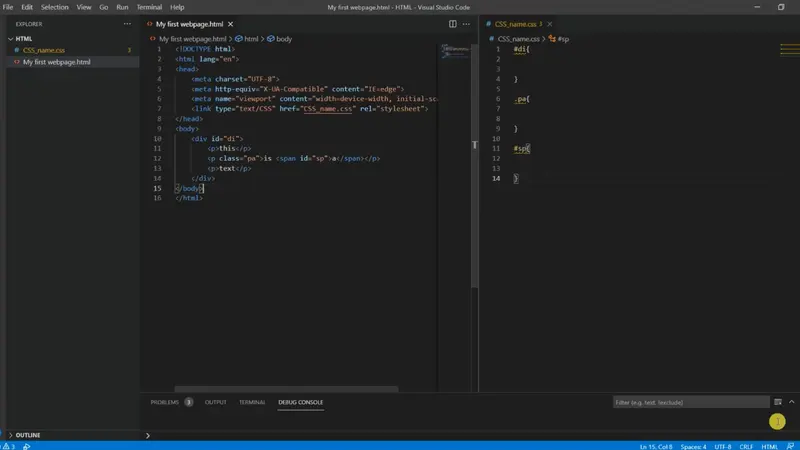
Task: Open more actions for the HTML editor group
Action: pyautogui.click(x=466, y=24)
